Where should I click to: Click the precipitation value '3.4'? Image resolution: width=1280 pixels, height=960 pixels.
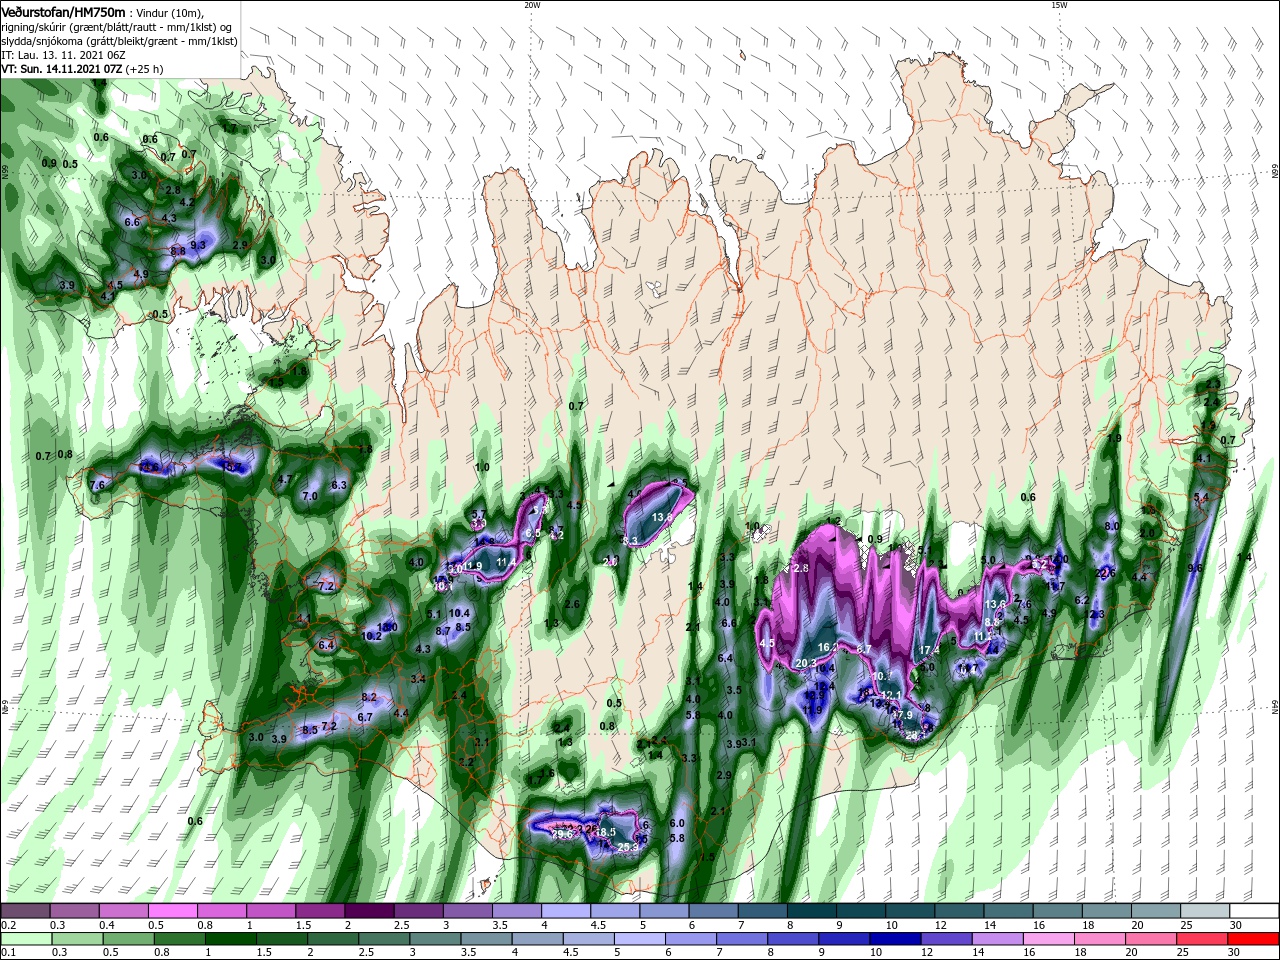point(418,679)
